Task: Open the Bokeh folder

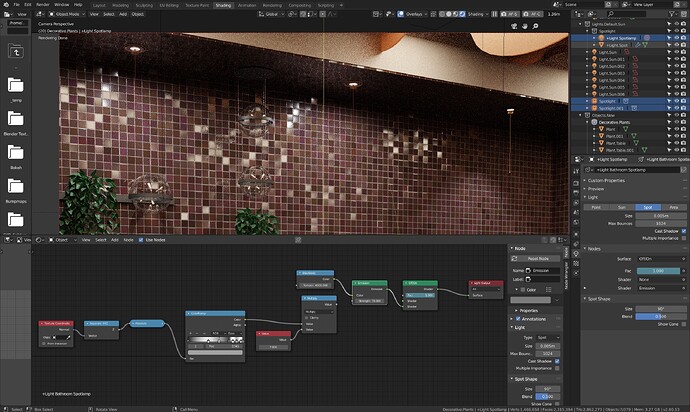Action: pyautogui.click(x=15, y=152)
